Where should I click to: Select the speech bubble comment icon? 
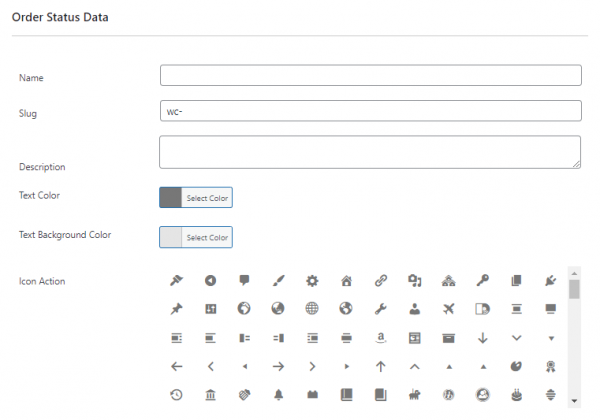click(244, 281)
